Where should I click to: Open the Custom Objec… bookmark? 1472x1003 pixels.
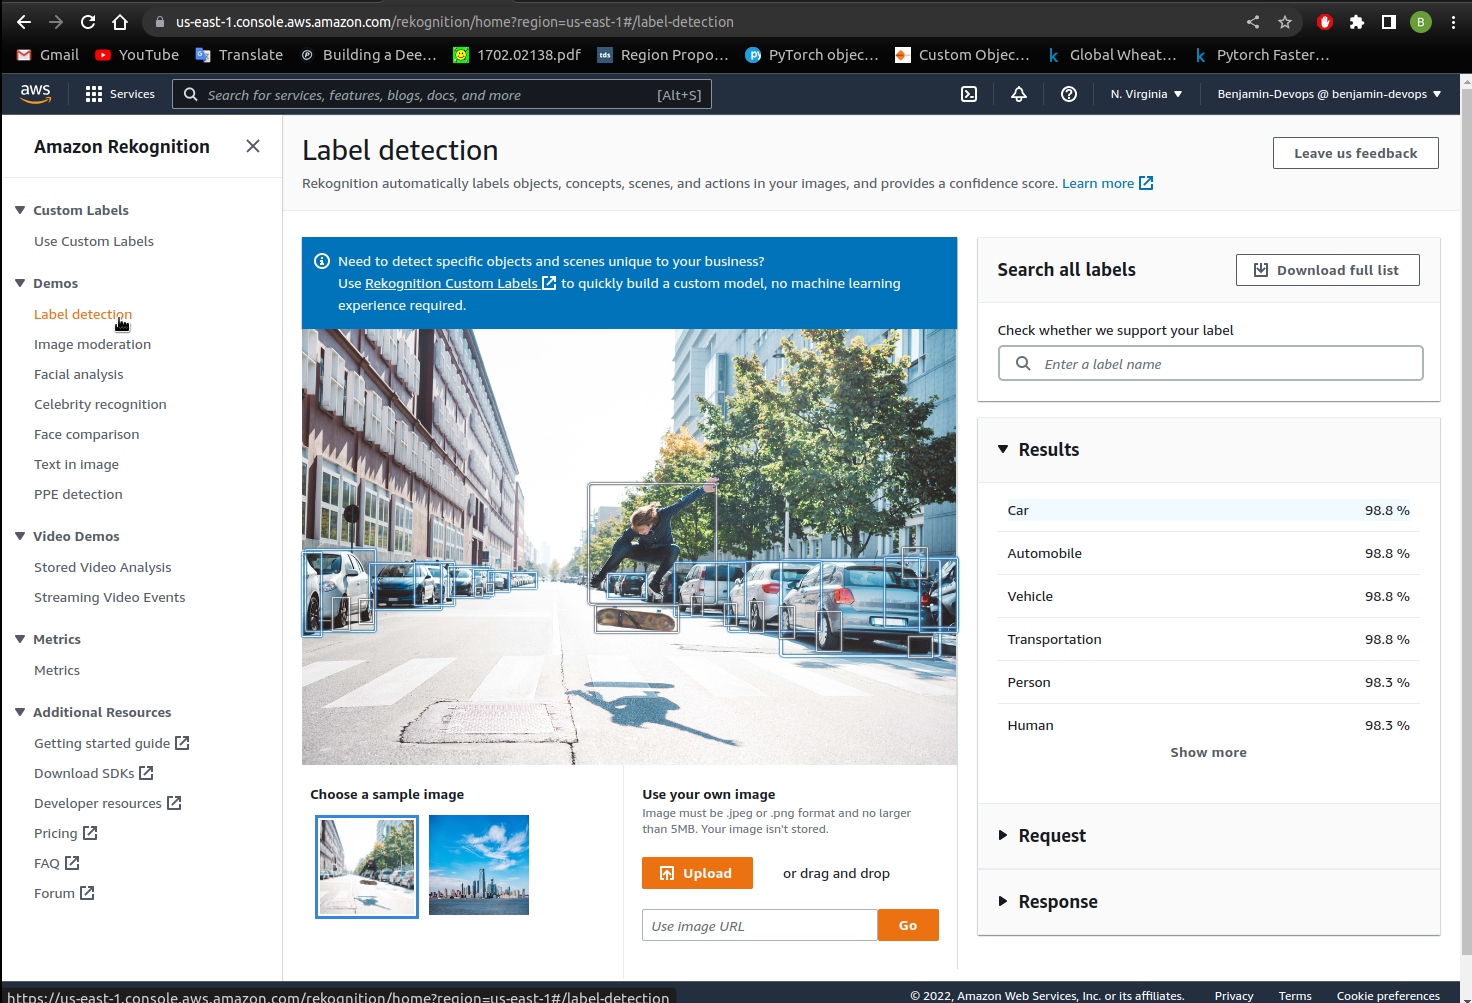click(962, 55)
